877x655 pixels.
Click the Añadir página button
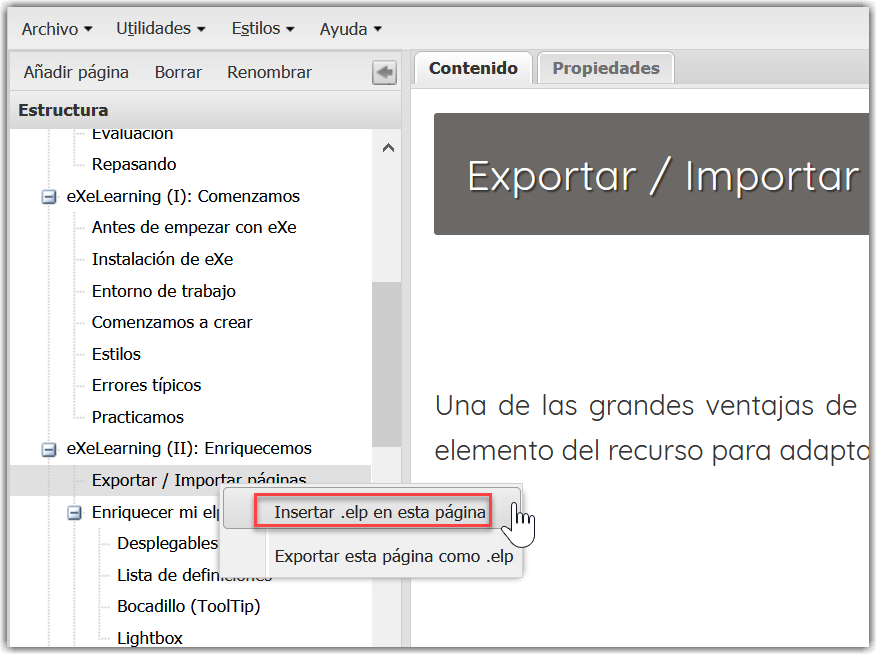coord(76,72)
